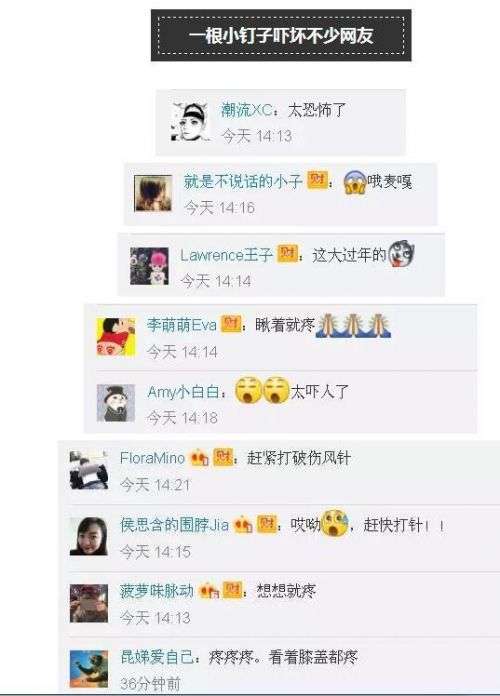The width and height of the screenshot is (500, 696).
Task: Open 侯思含的围脖Jia's portrait avatar
Action: click(89, 536)
